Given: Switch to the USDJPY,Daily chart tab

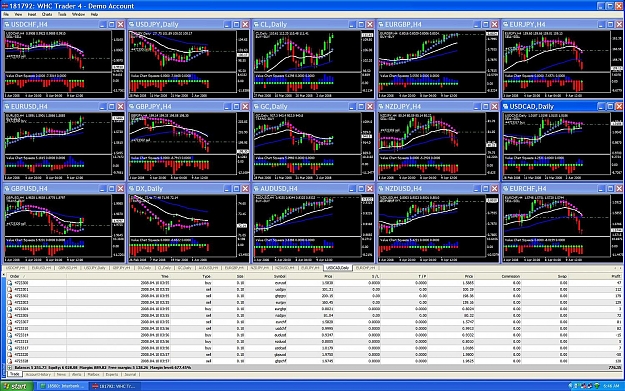Looking at the screenshot, I should 95,268.
